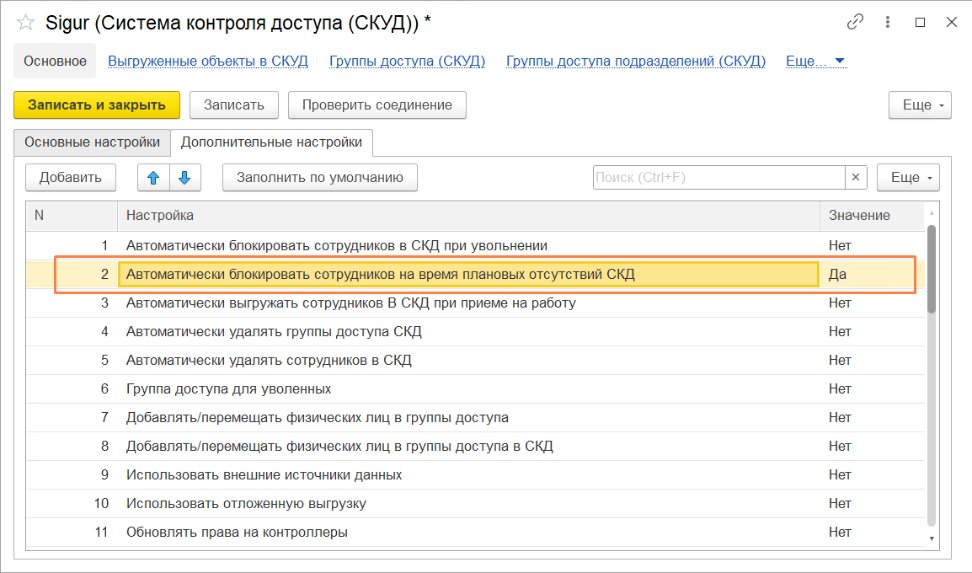
Task: Open the three-dot options menu in title bar
Action: point(888,22)
